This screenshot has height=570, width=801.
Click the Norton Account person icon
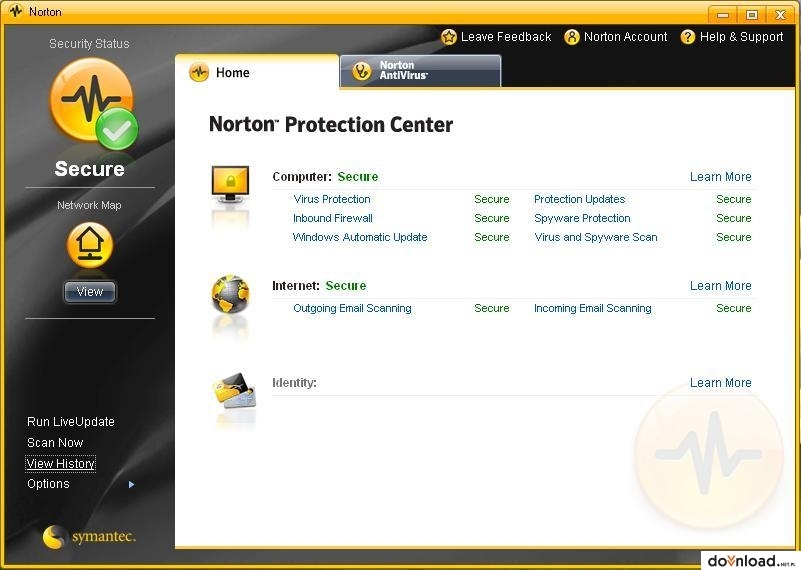572,37
